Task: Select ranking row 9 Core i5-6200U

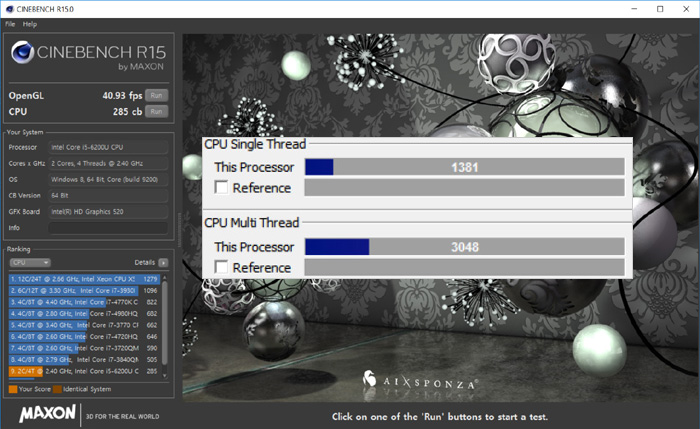Action: [x=84, y=371]
